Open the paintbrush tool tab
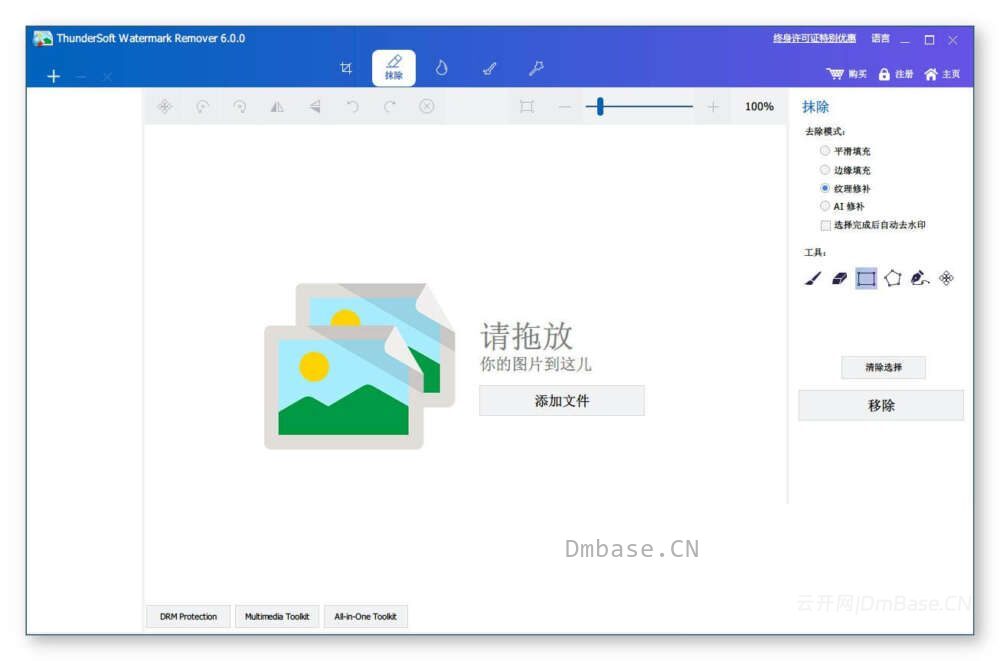Image resolution: width=1000 pixels, height=661 pixels. pos(489,68)
